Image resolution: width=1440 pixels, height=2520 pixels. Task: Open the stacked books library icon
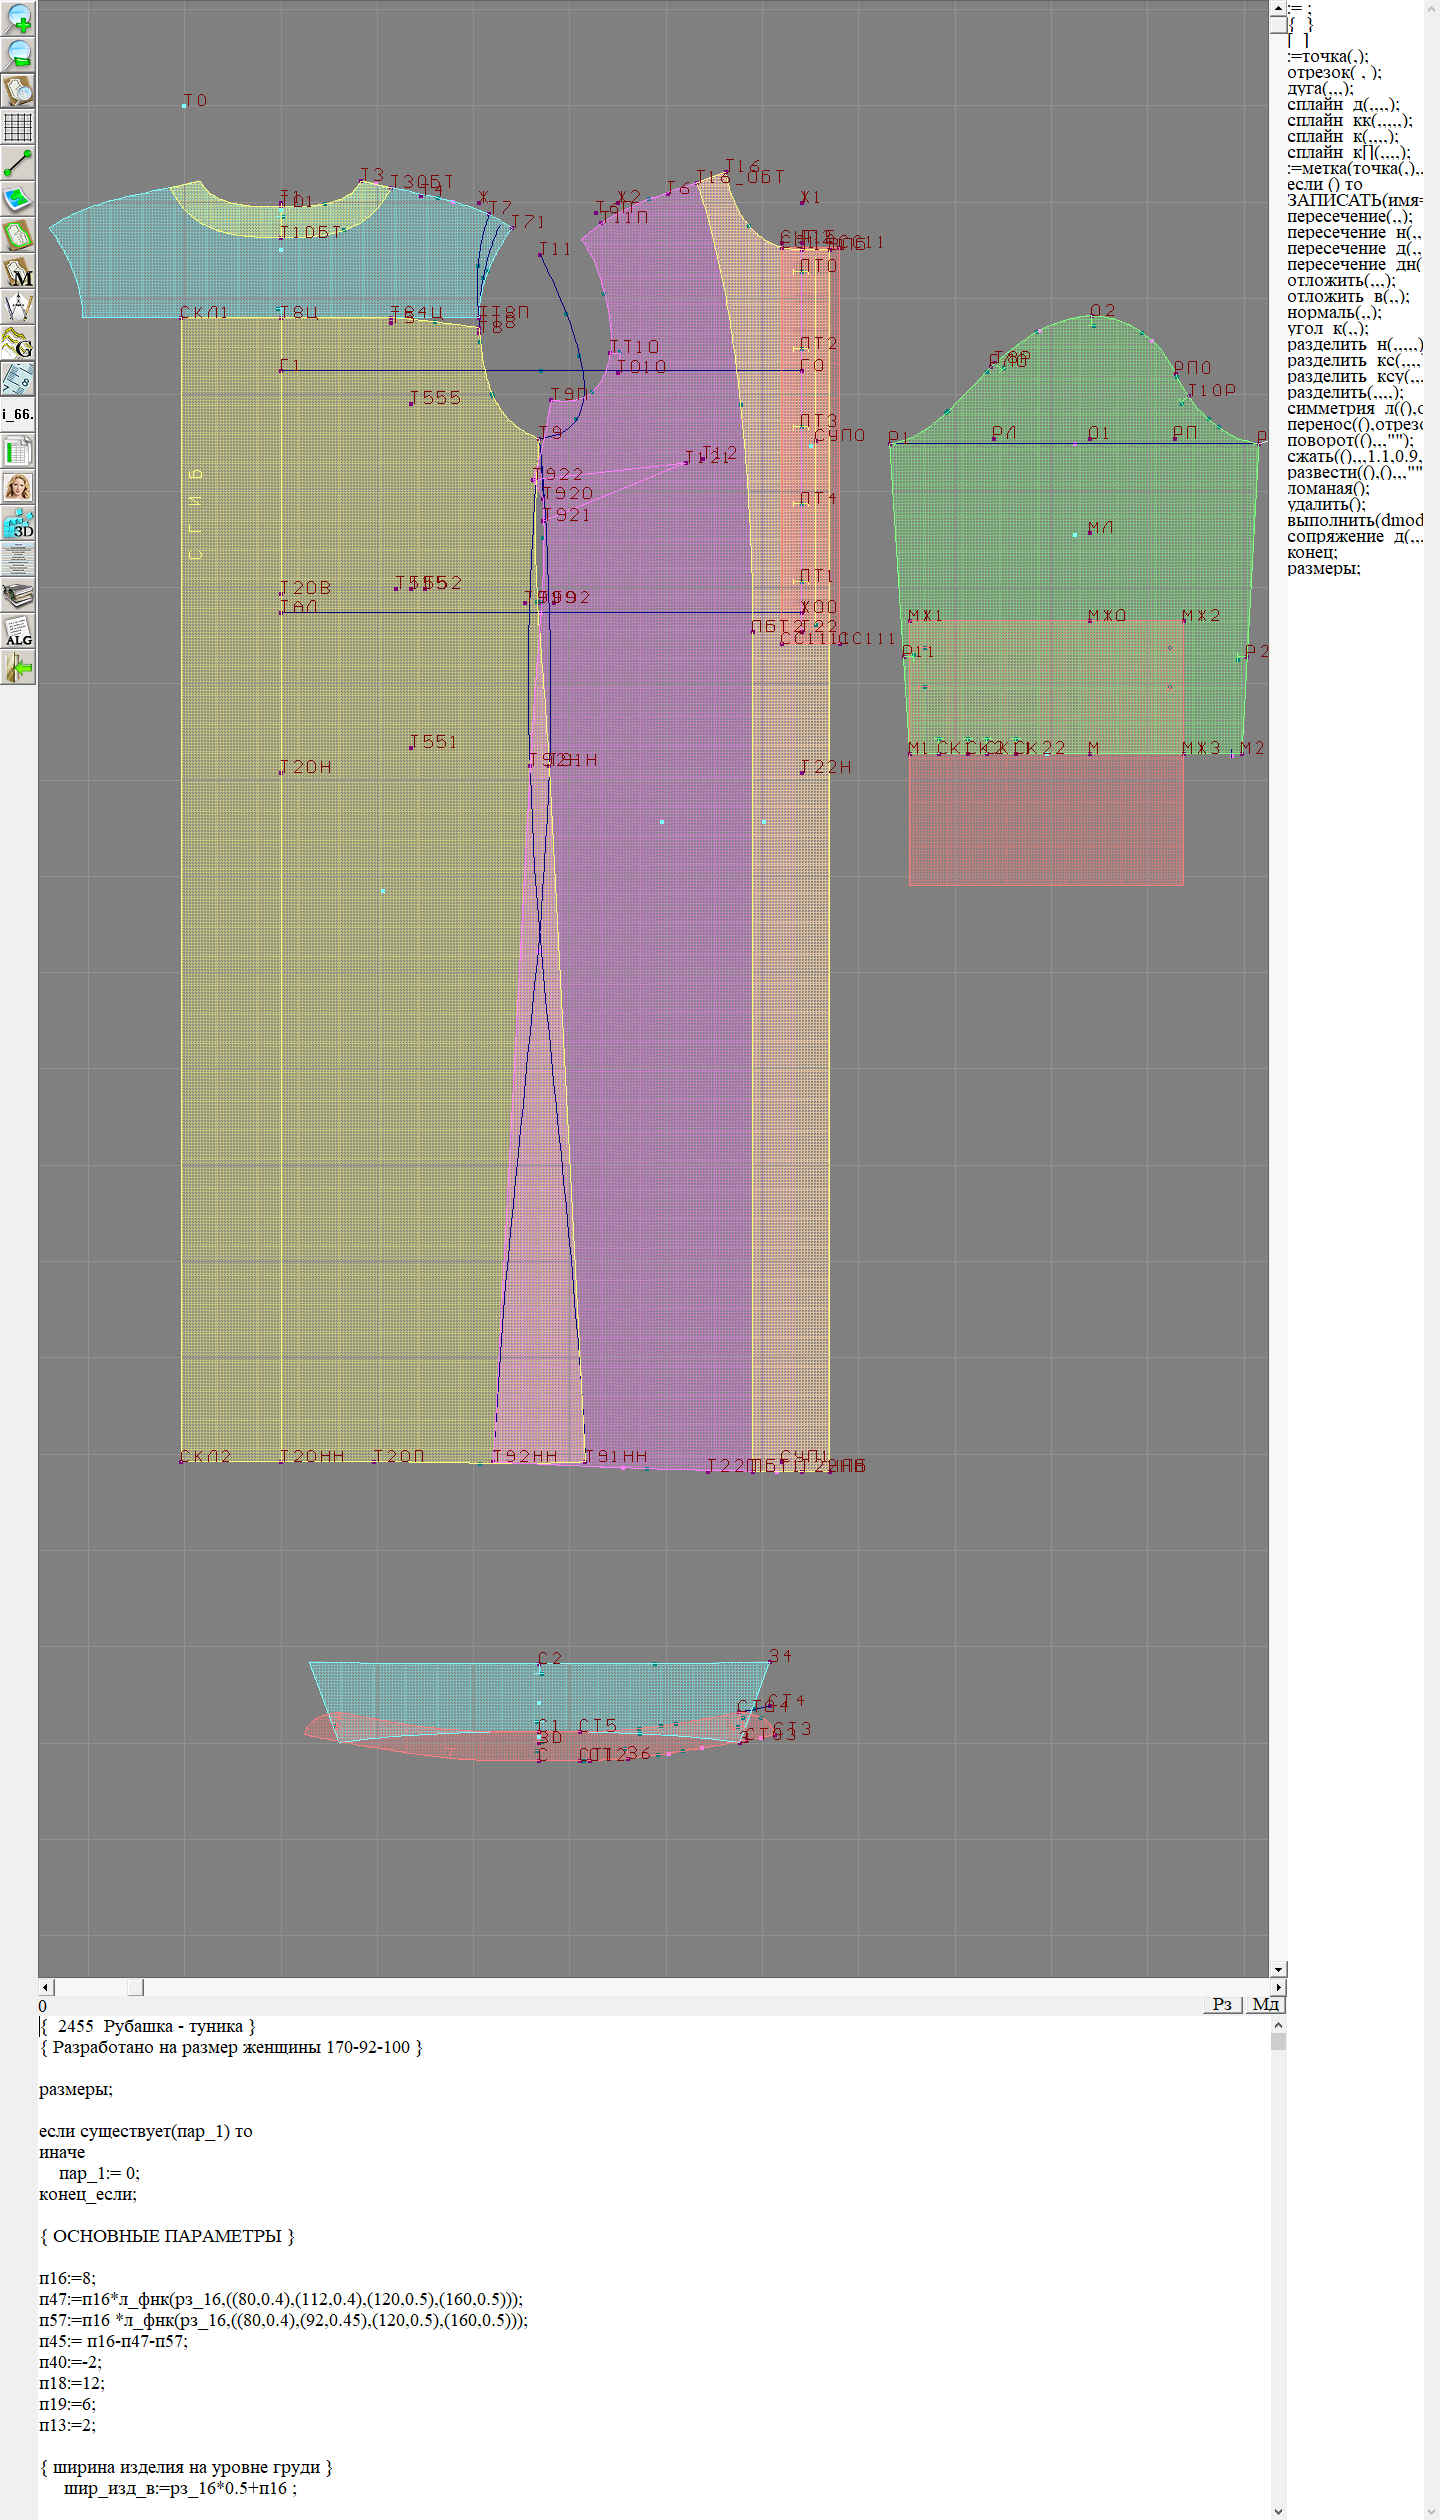(18, 595)
